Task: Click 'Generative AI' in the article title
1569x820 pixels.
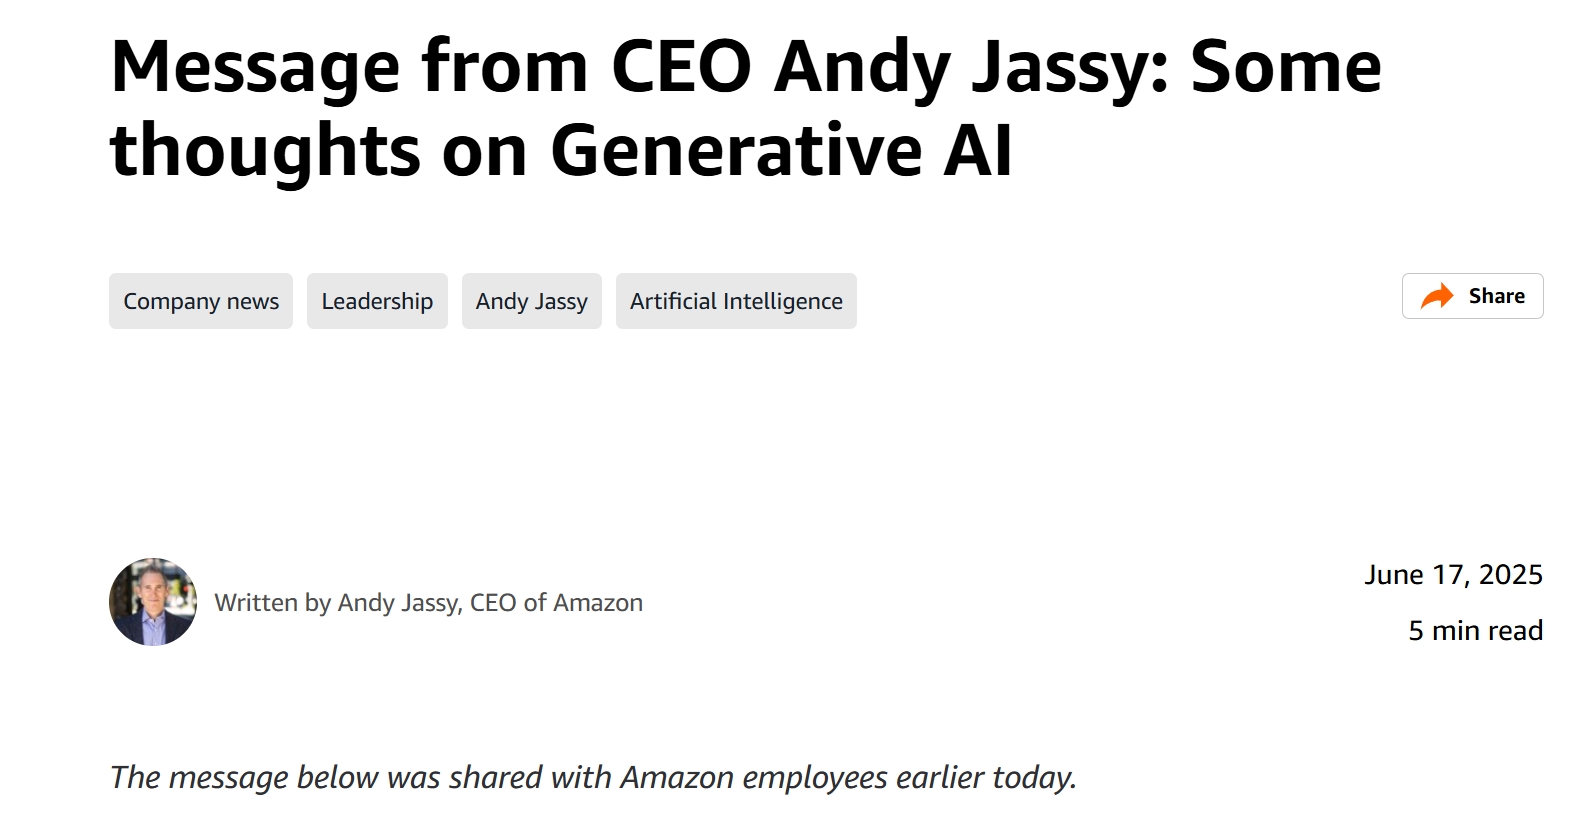Action: tap(781, 151)
